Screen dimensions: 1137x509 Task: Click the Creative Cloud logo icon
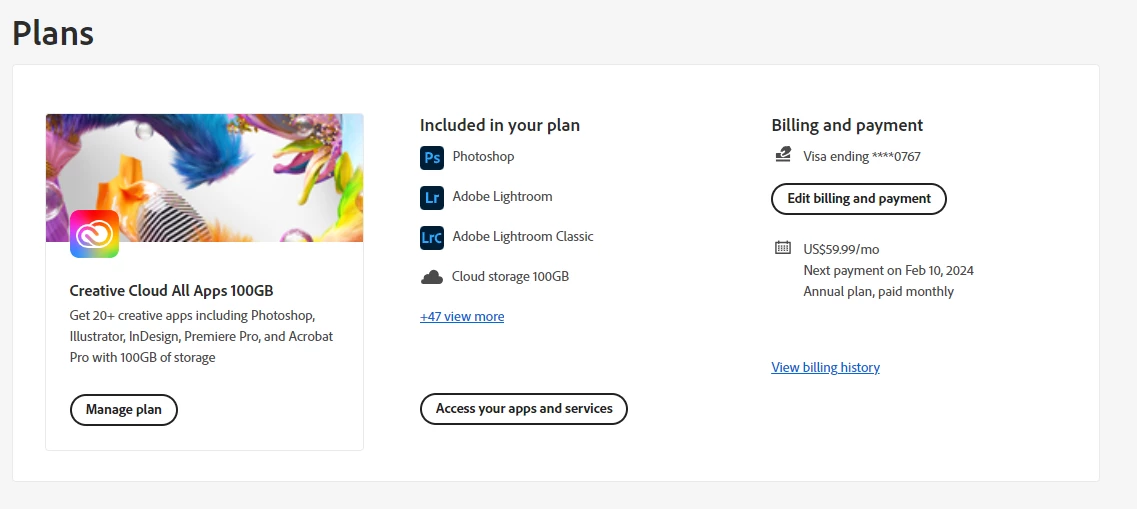94,233
